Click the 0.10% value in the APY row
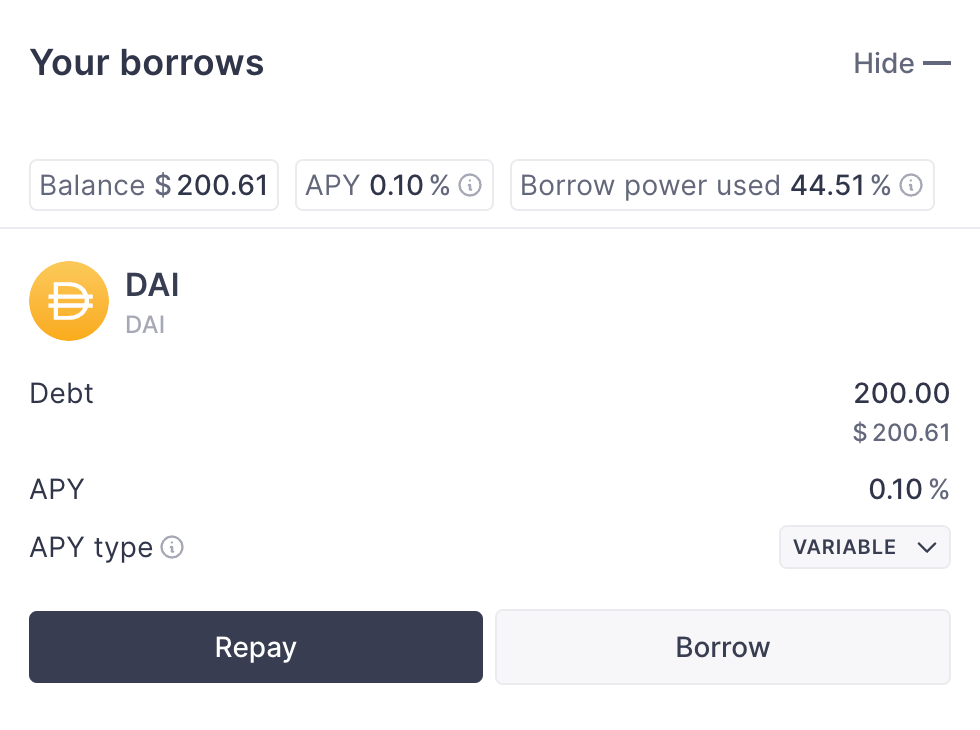The image size is (980, 730). 908,490
